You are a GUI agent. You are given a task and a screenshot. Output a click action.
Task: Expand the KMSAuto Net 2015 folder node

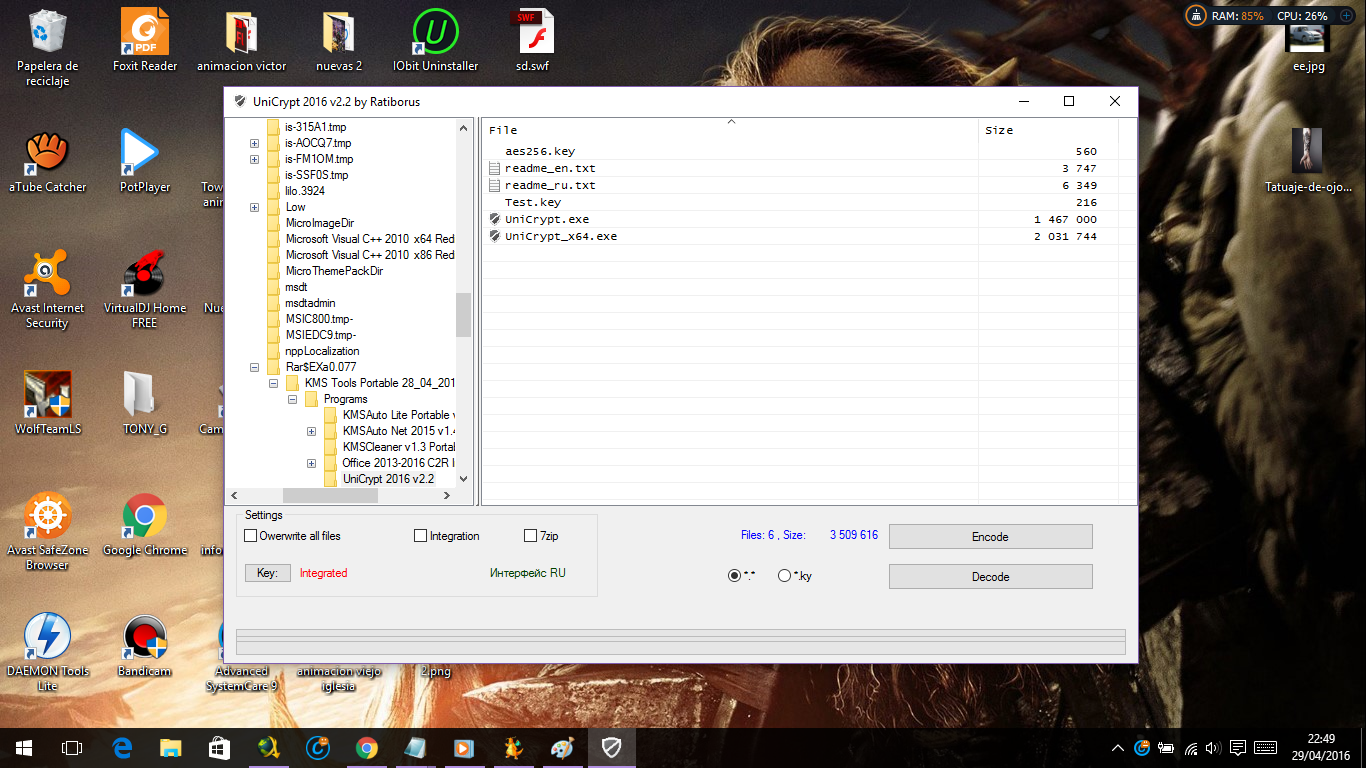pos(312,431)
